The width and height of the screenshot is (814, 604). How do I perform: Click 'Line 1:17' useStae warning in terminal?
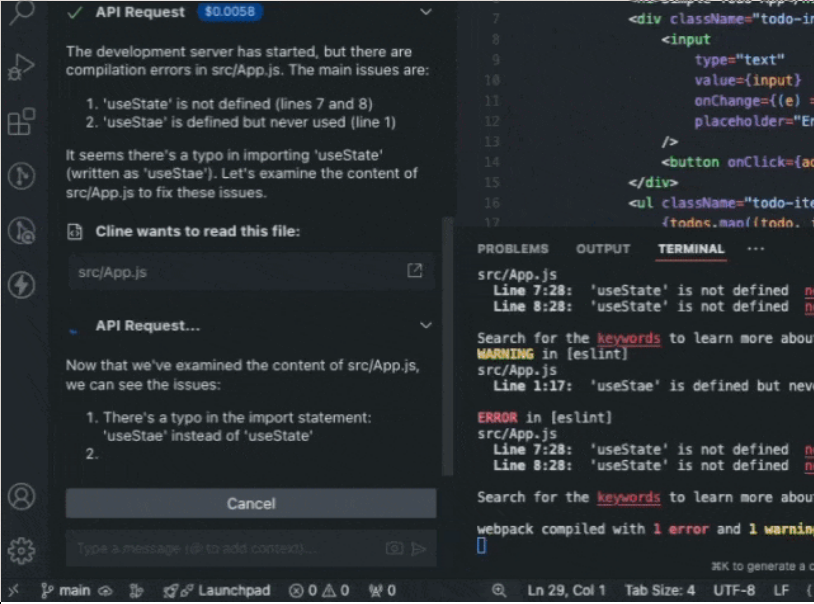(653, 386)
